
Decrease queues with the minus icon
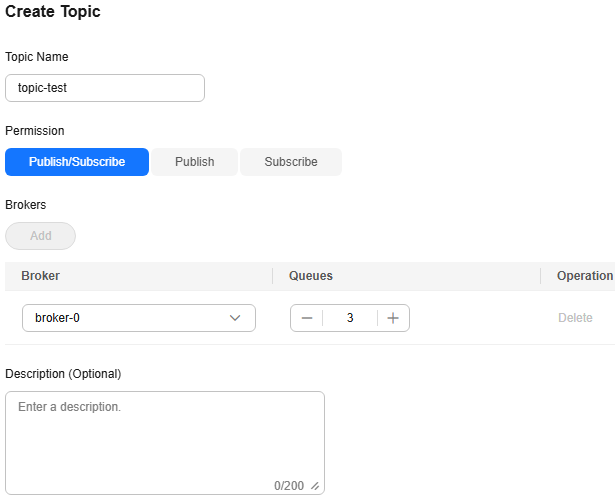pos(307,318)
